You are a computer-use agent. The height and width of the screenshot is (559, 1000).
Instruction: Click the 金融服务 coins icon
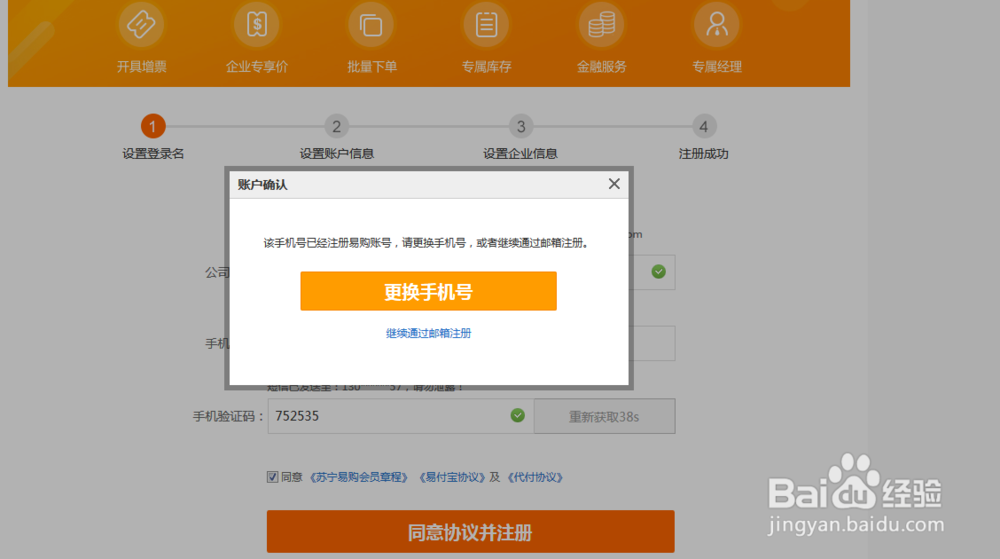coord(601,25)
